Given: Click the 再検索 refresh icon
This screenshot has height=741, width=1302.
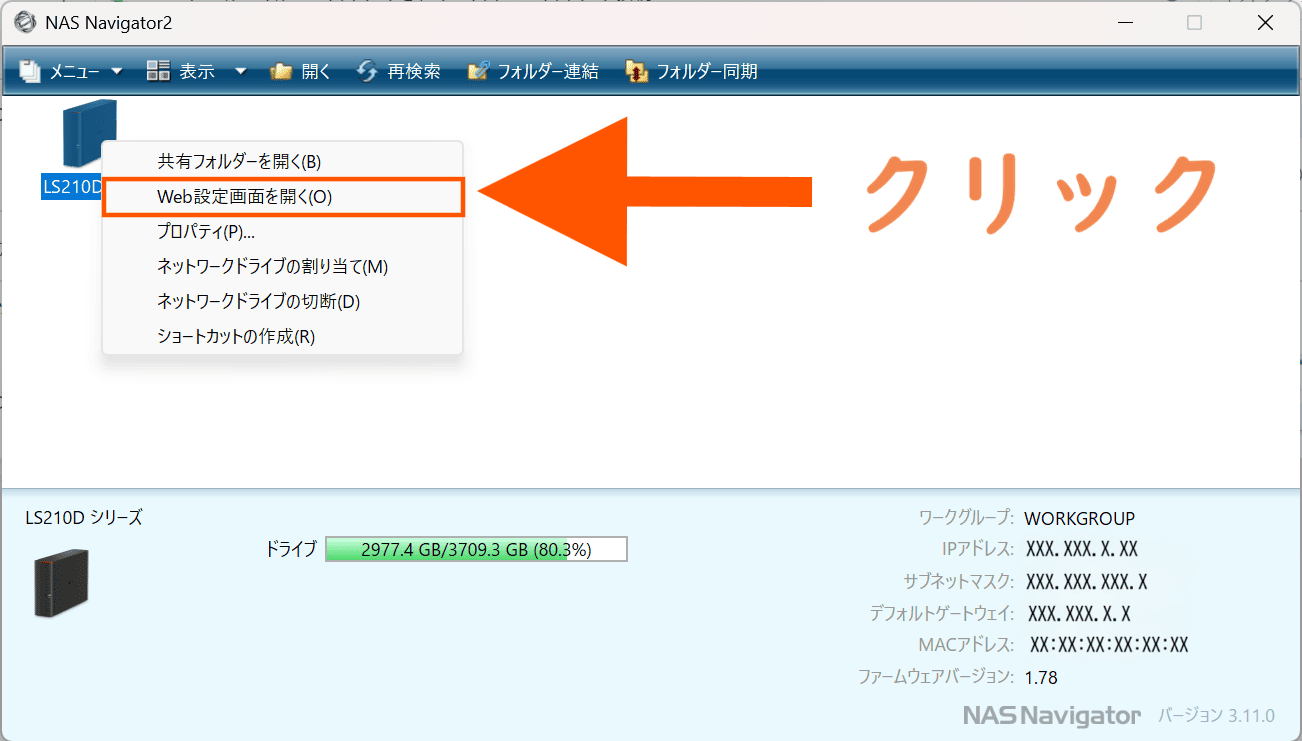Looking at the screenshot, I should coord(367,71).
